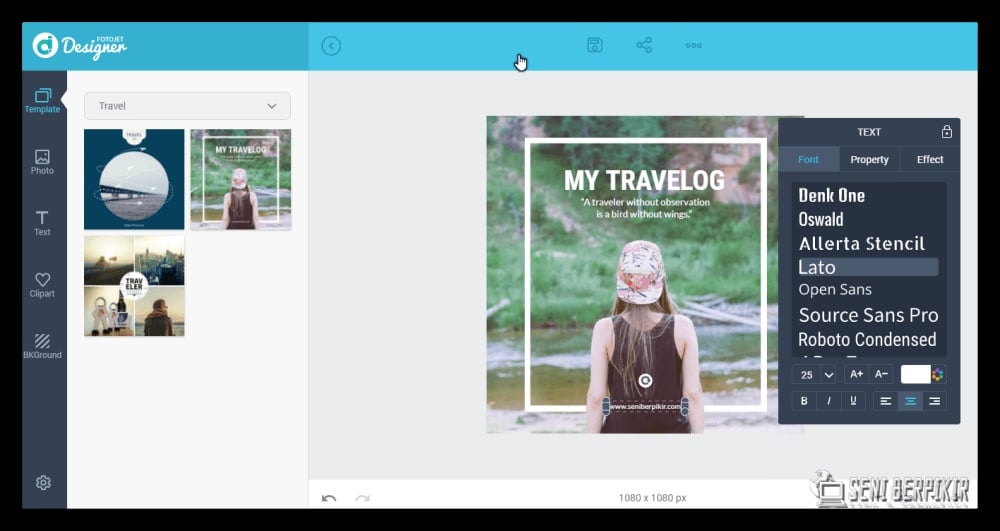The height and width of the screenshot is (531, 1000).
Task: Click the undo arrow
Action: (329, 498)
